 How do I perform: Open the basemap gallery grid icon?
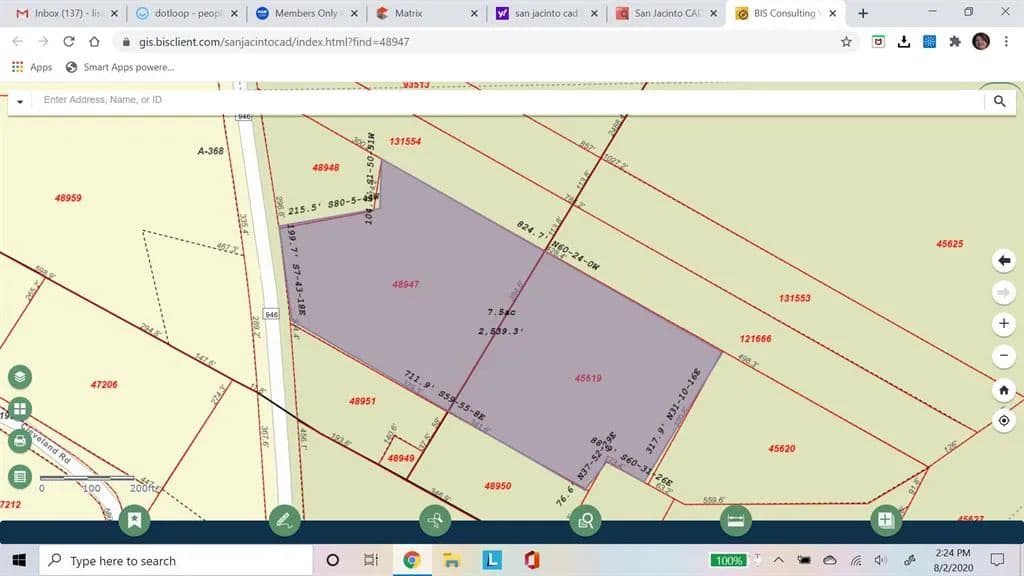click(20, 409)
